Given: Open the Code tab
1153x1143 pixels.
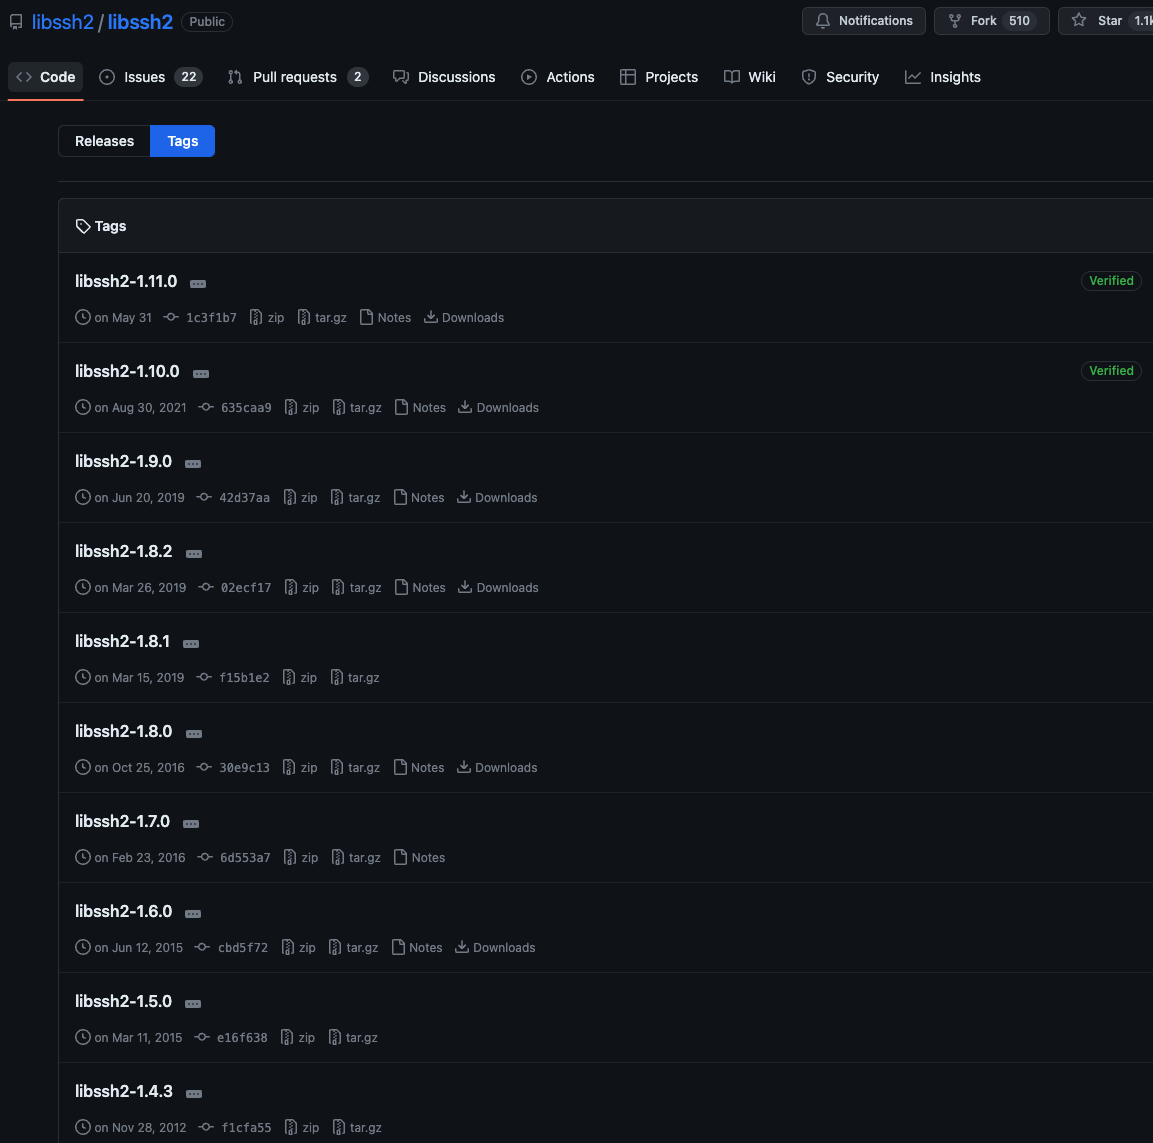Looking at the screenshot, I should pyautogui.click(x=46, y=77).
